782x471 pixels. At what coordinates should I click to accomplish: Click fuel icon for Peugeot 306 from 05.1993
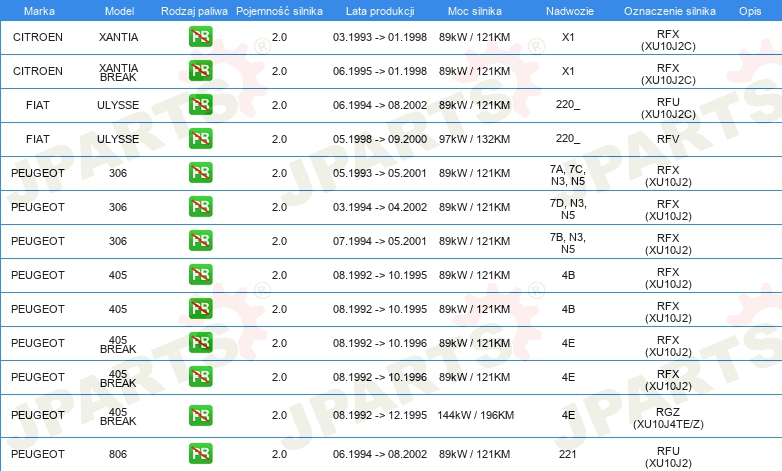[200, 173]
